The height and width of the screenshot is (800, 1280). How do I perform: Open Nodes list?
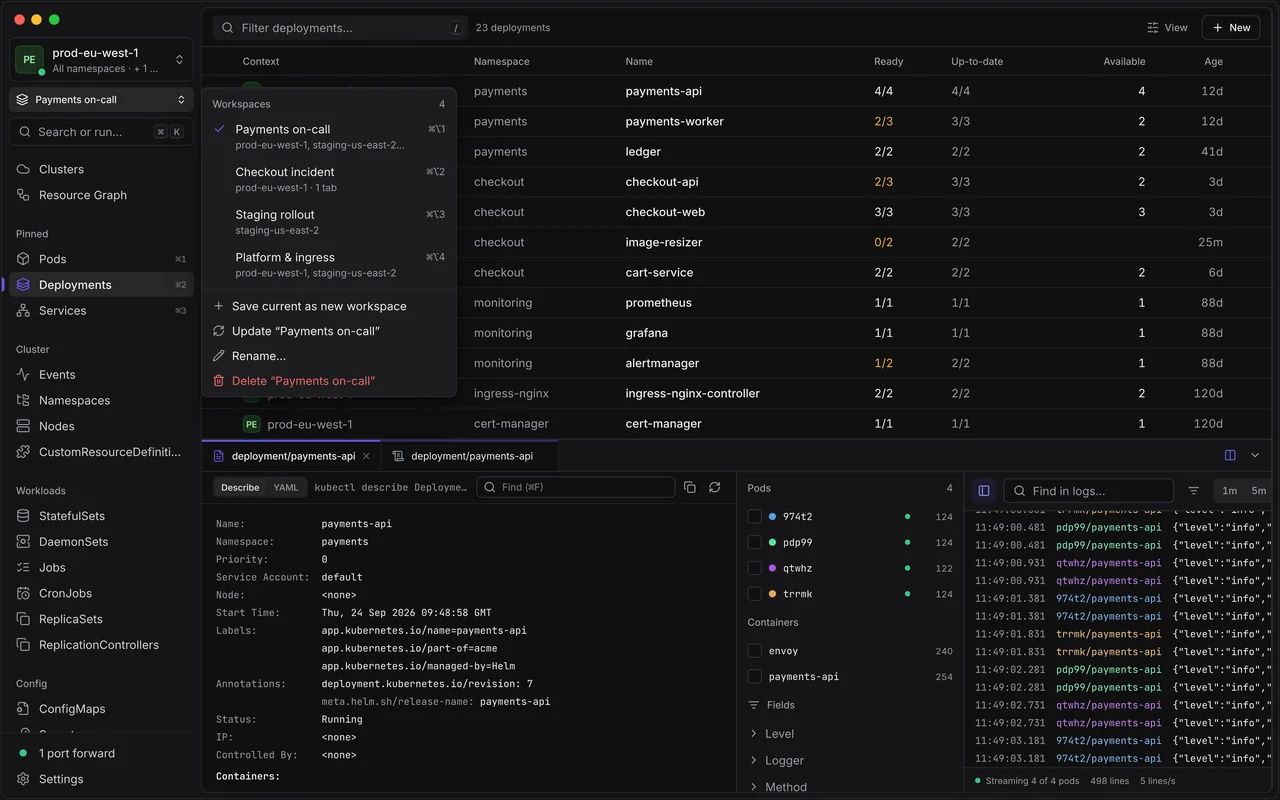coord(101,426)
